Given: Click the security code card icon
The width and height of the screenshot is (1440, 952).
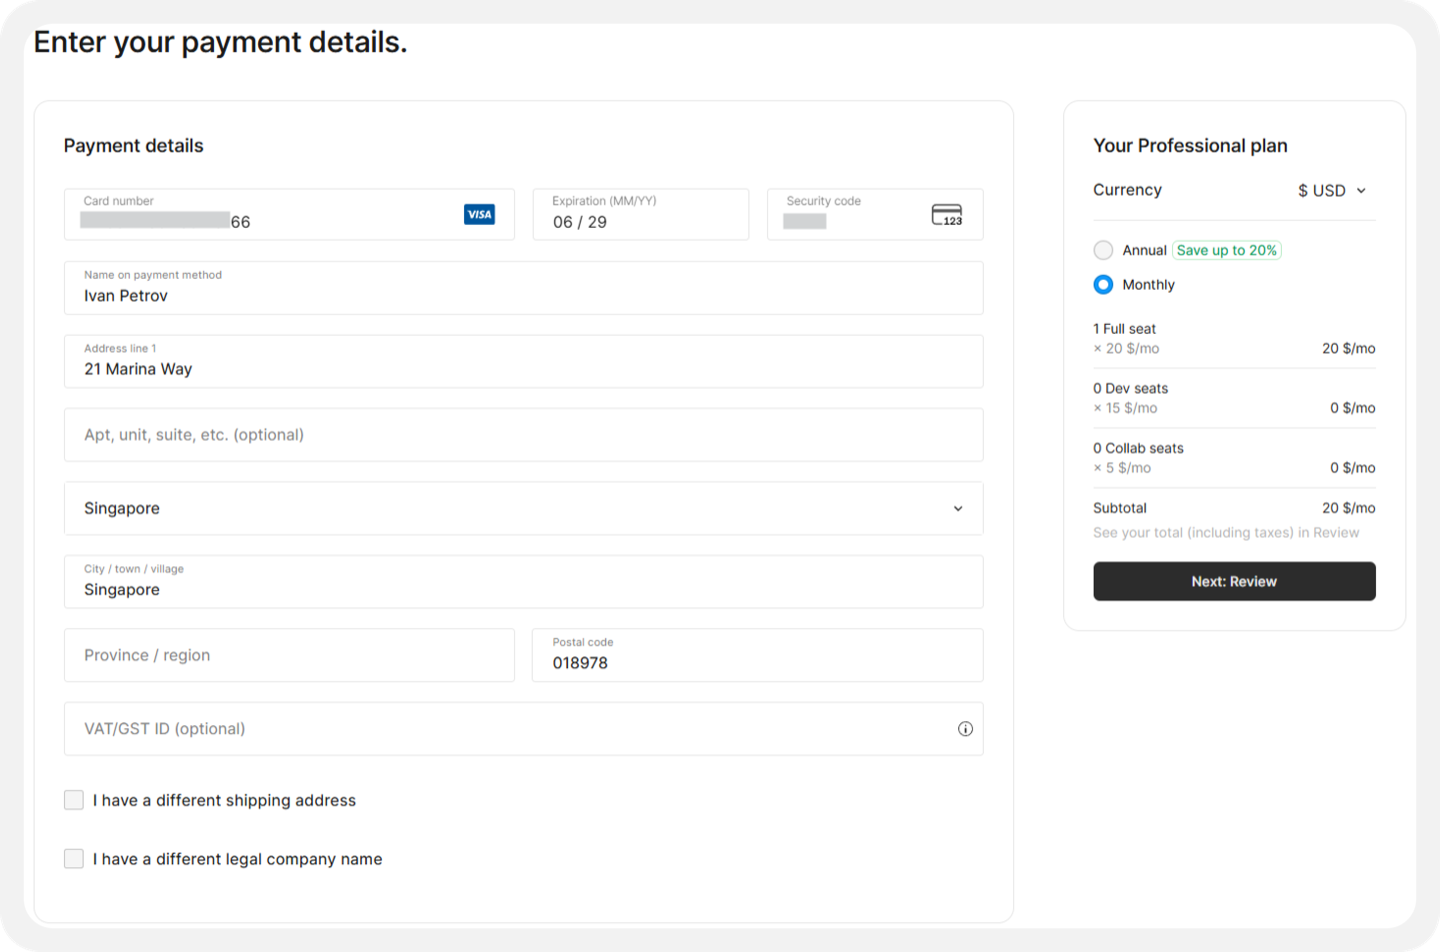Looking at the screenshot, I should point(947,215).
